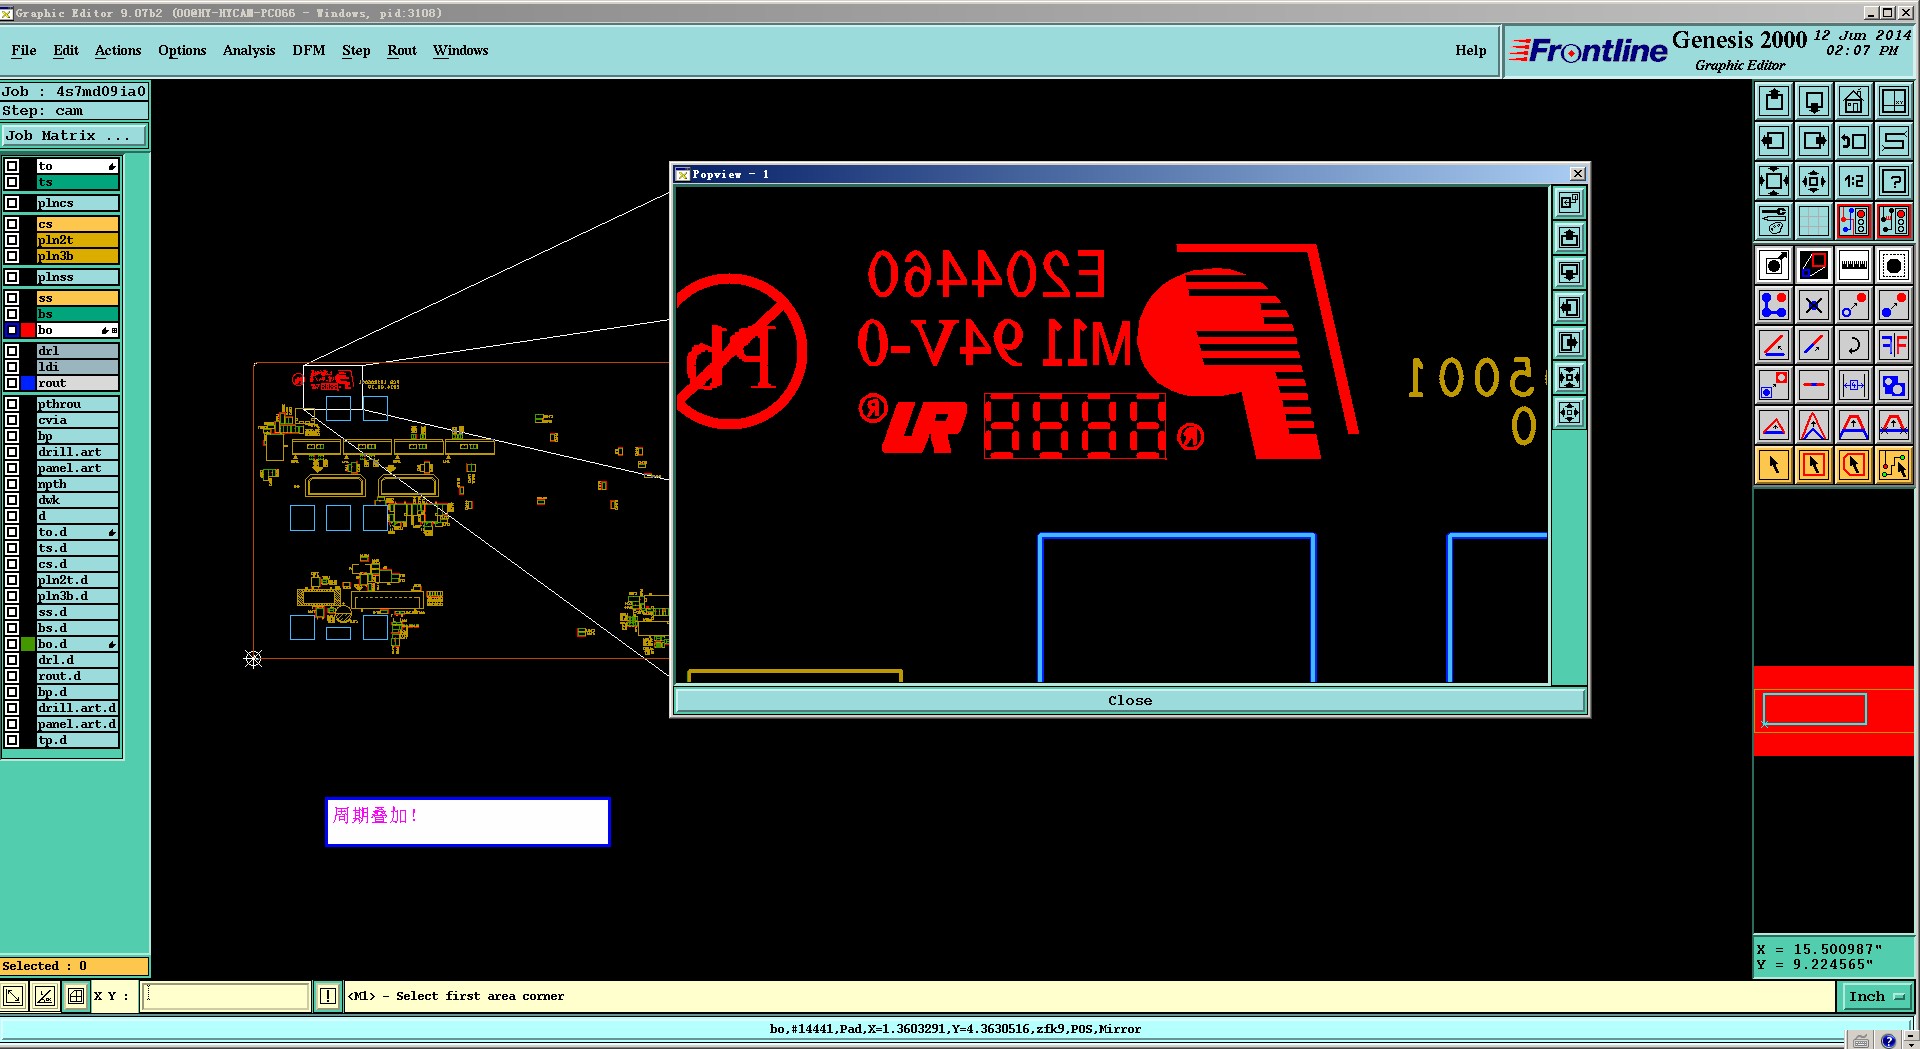Click the measure-between-points dimension tool icon
Image resolution: width=1920 pixels, height=1049 pixels.
coord(1854,385)
